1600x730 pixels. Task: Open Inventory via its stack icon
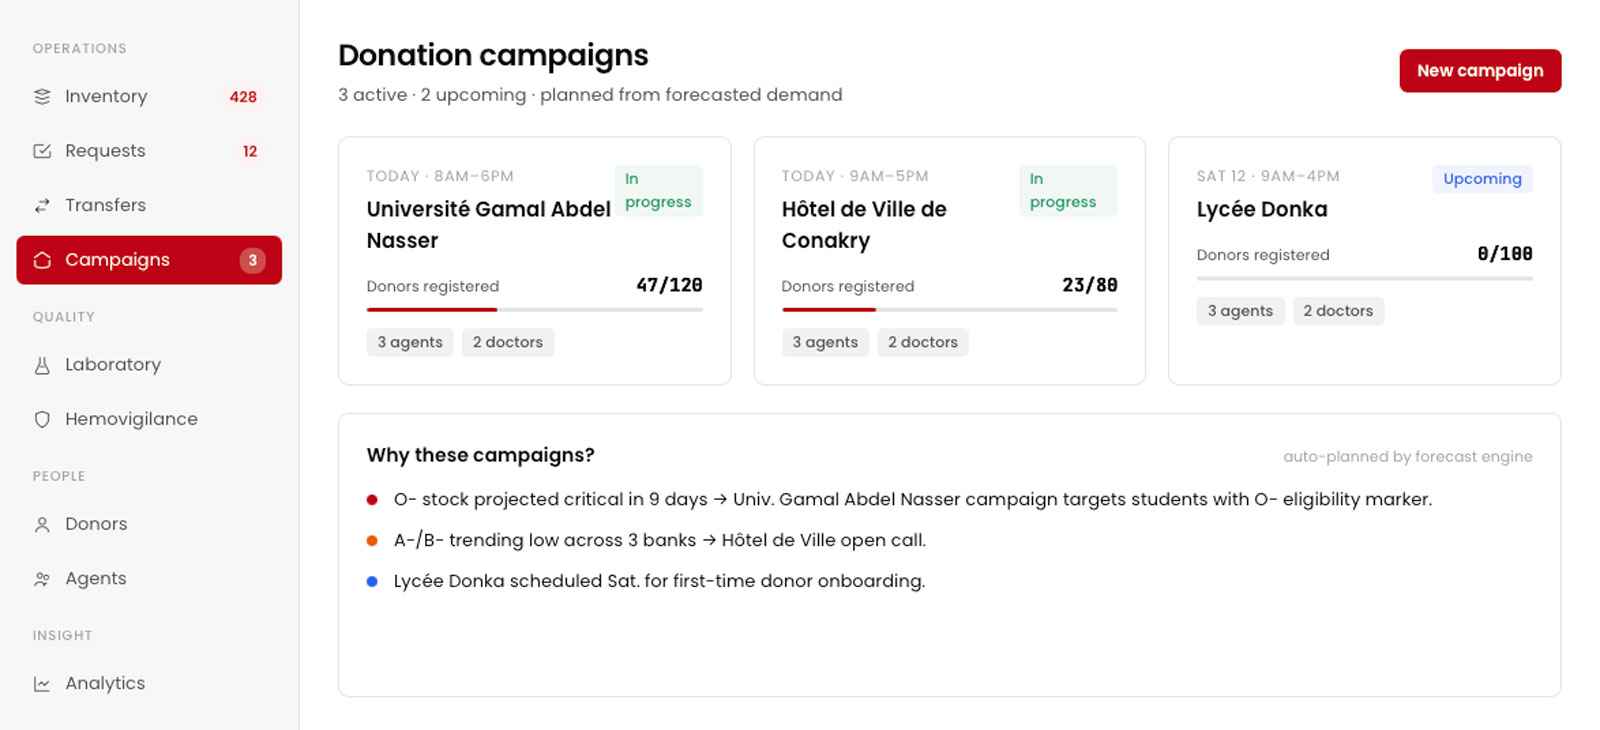click(x=42, y=97)
